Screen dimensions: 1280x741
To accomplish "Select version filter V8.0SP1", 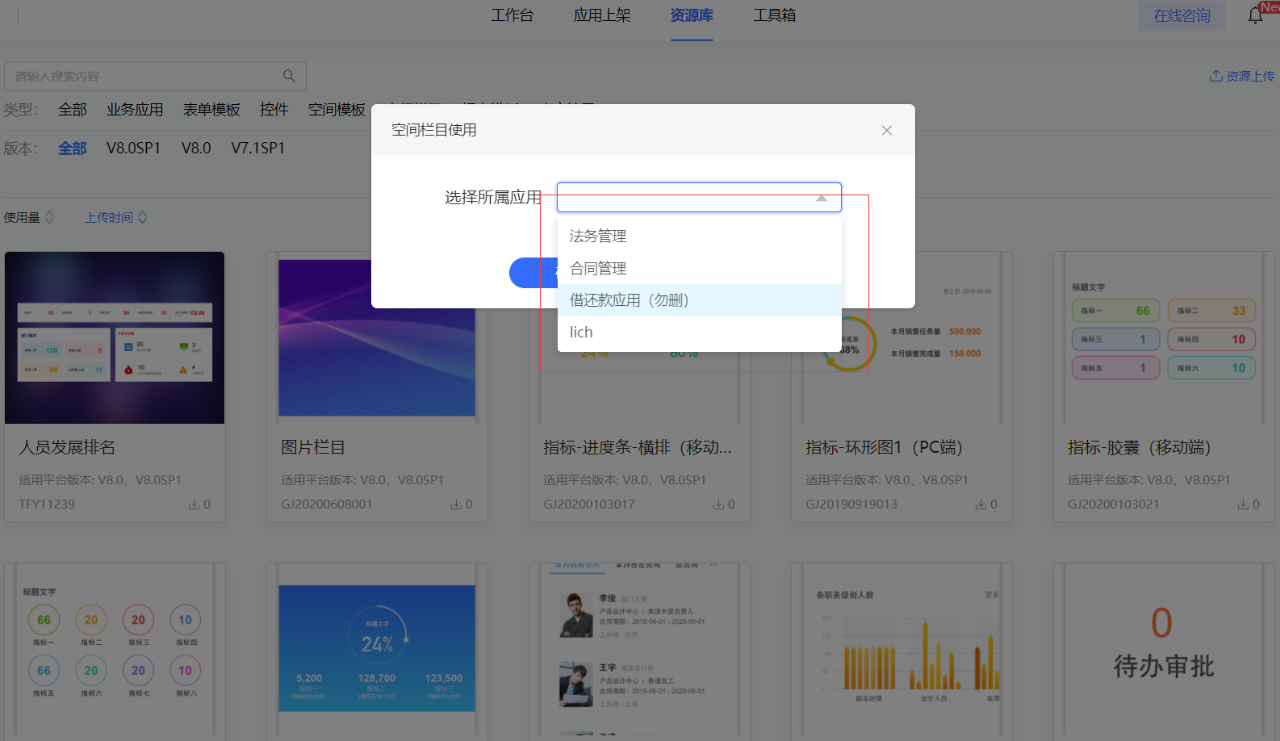I will [x=134, y=148].
